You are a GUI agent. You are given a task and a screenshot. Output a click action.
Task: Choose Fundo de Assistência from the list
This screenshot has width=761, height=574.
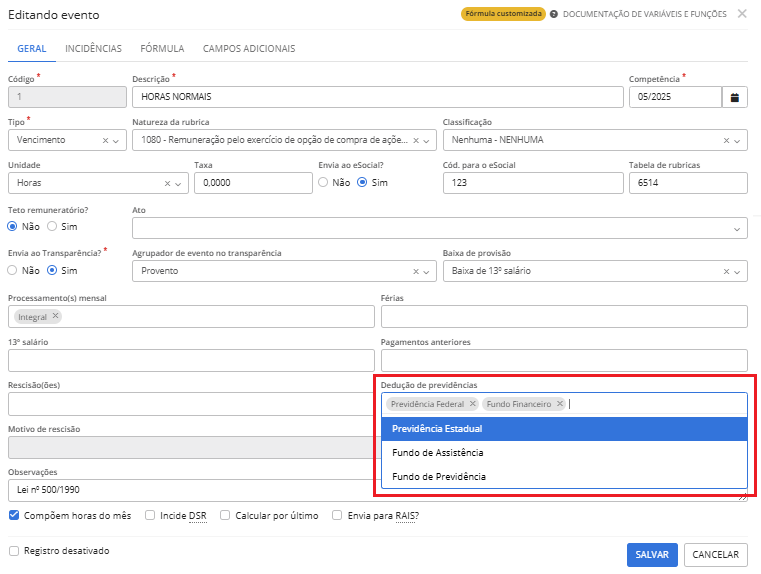[439, 452]
